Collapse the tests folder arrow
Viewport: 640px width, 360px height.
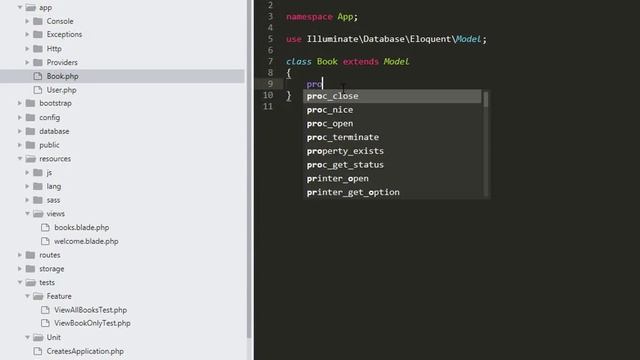(20, 282)
